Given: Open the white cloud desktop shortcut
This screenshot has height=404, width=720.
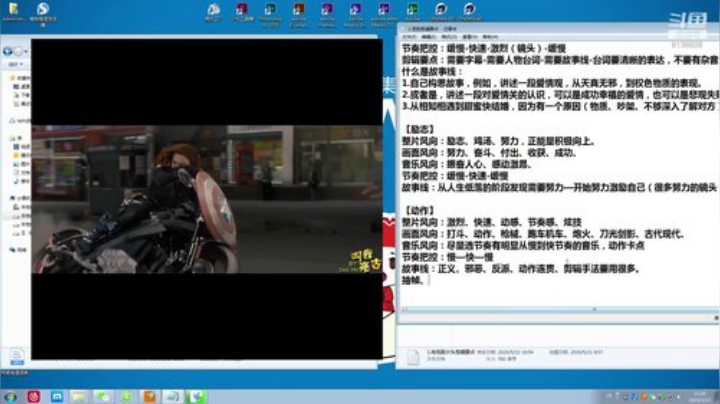Looking at the screenshot, I should pos(213,12).
